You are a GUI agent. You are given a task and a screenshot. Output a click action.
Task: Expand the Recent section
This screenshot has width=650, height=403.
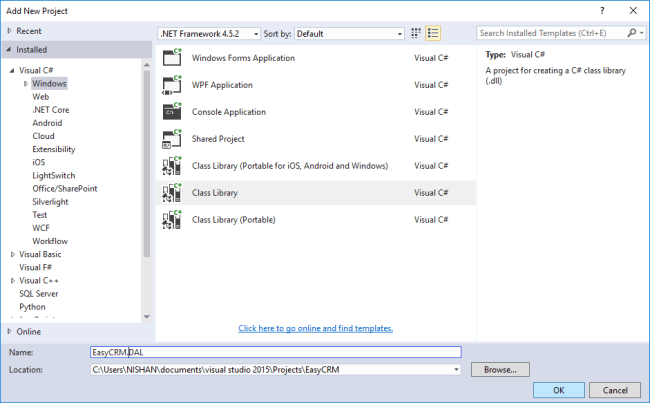9,31
